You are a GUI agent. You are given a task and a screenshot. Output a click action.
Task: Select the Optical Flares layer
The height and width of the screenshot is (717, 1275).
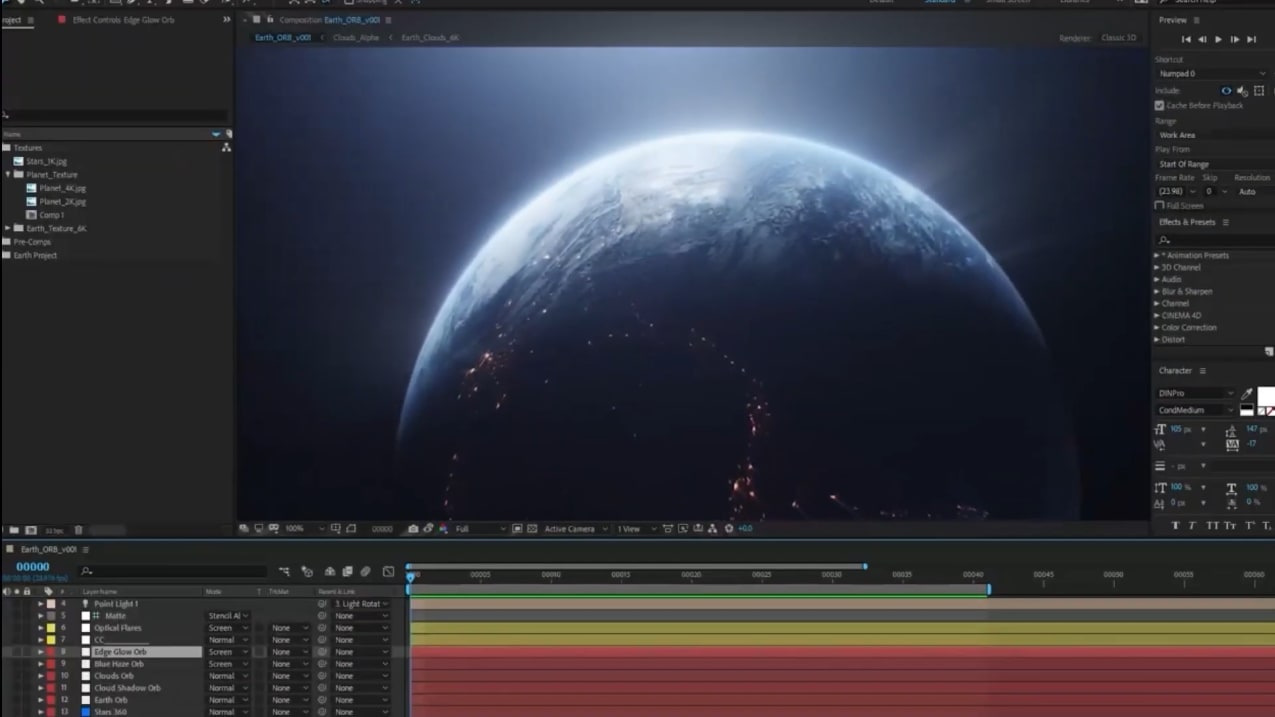(118, 628)
